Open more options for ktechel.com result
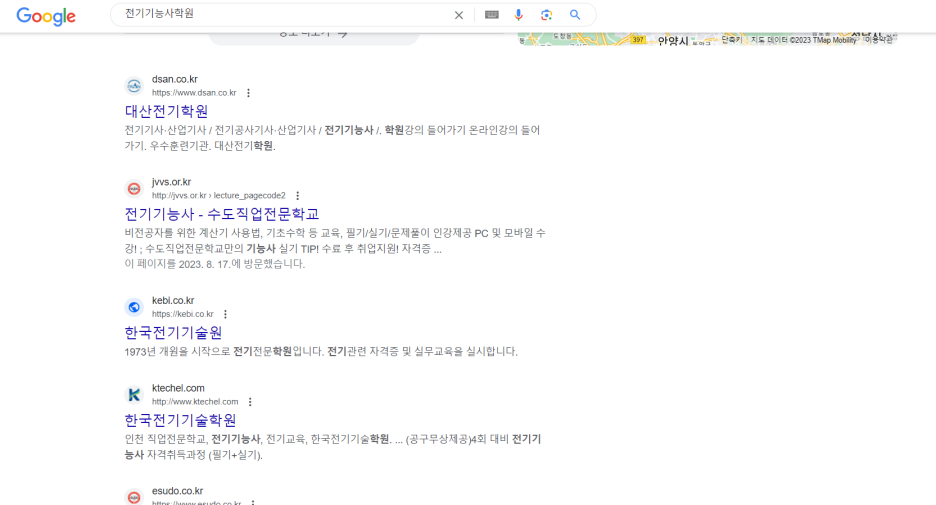The width and height of the screenshot is (936, 505). (x=250, y=402)
